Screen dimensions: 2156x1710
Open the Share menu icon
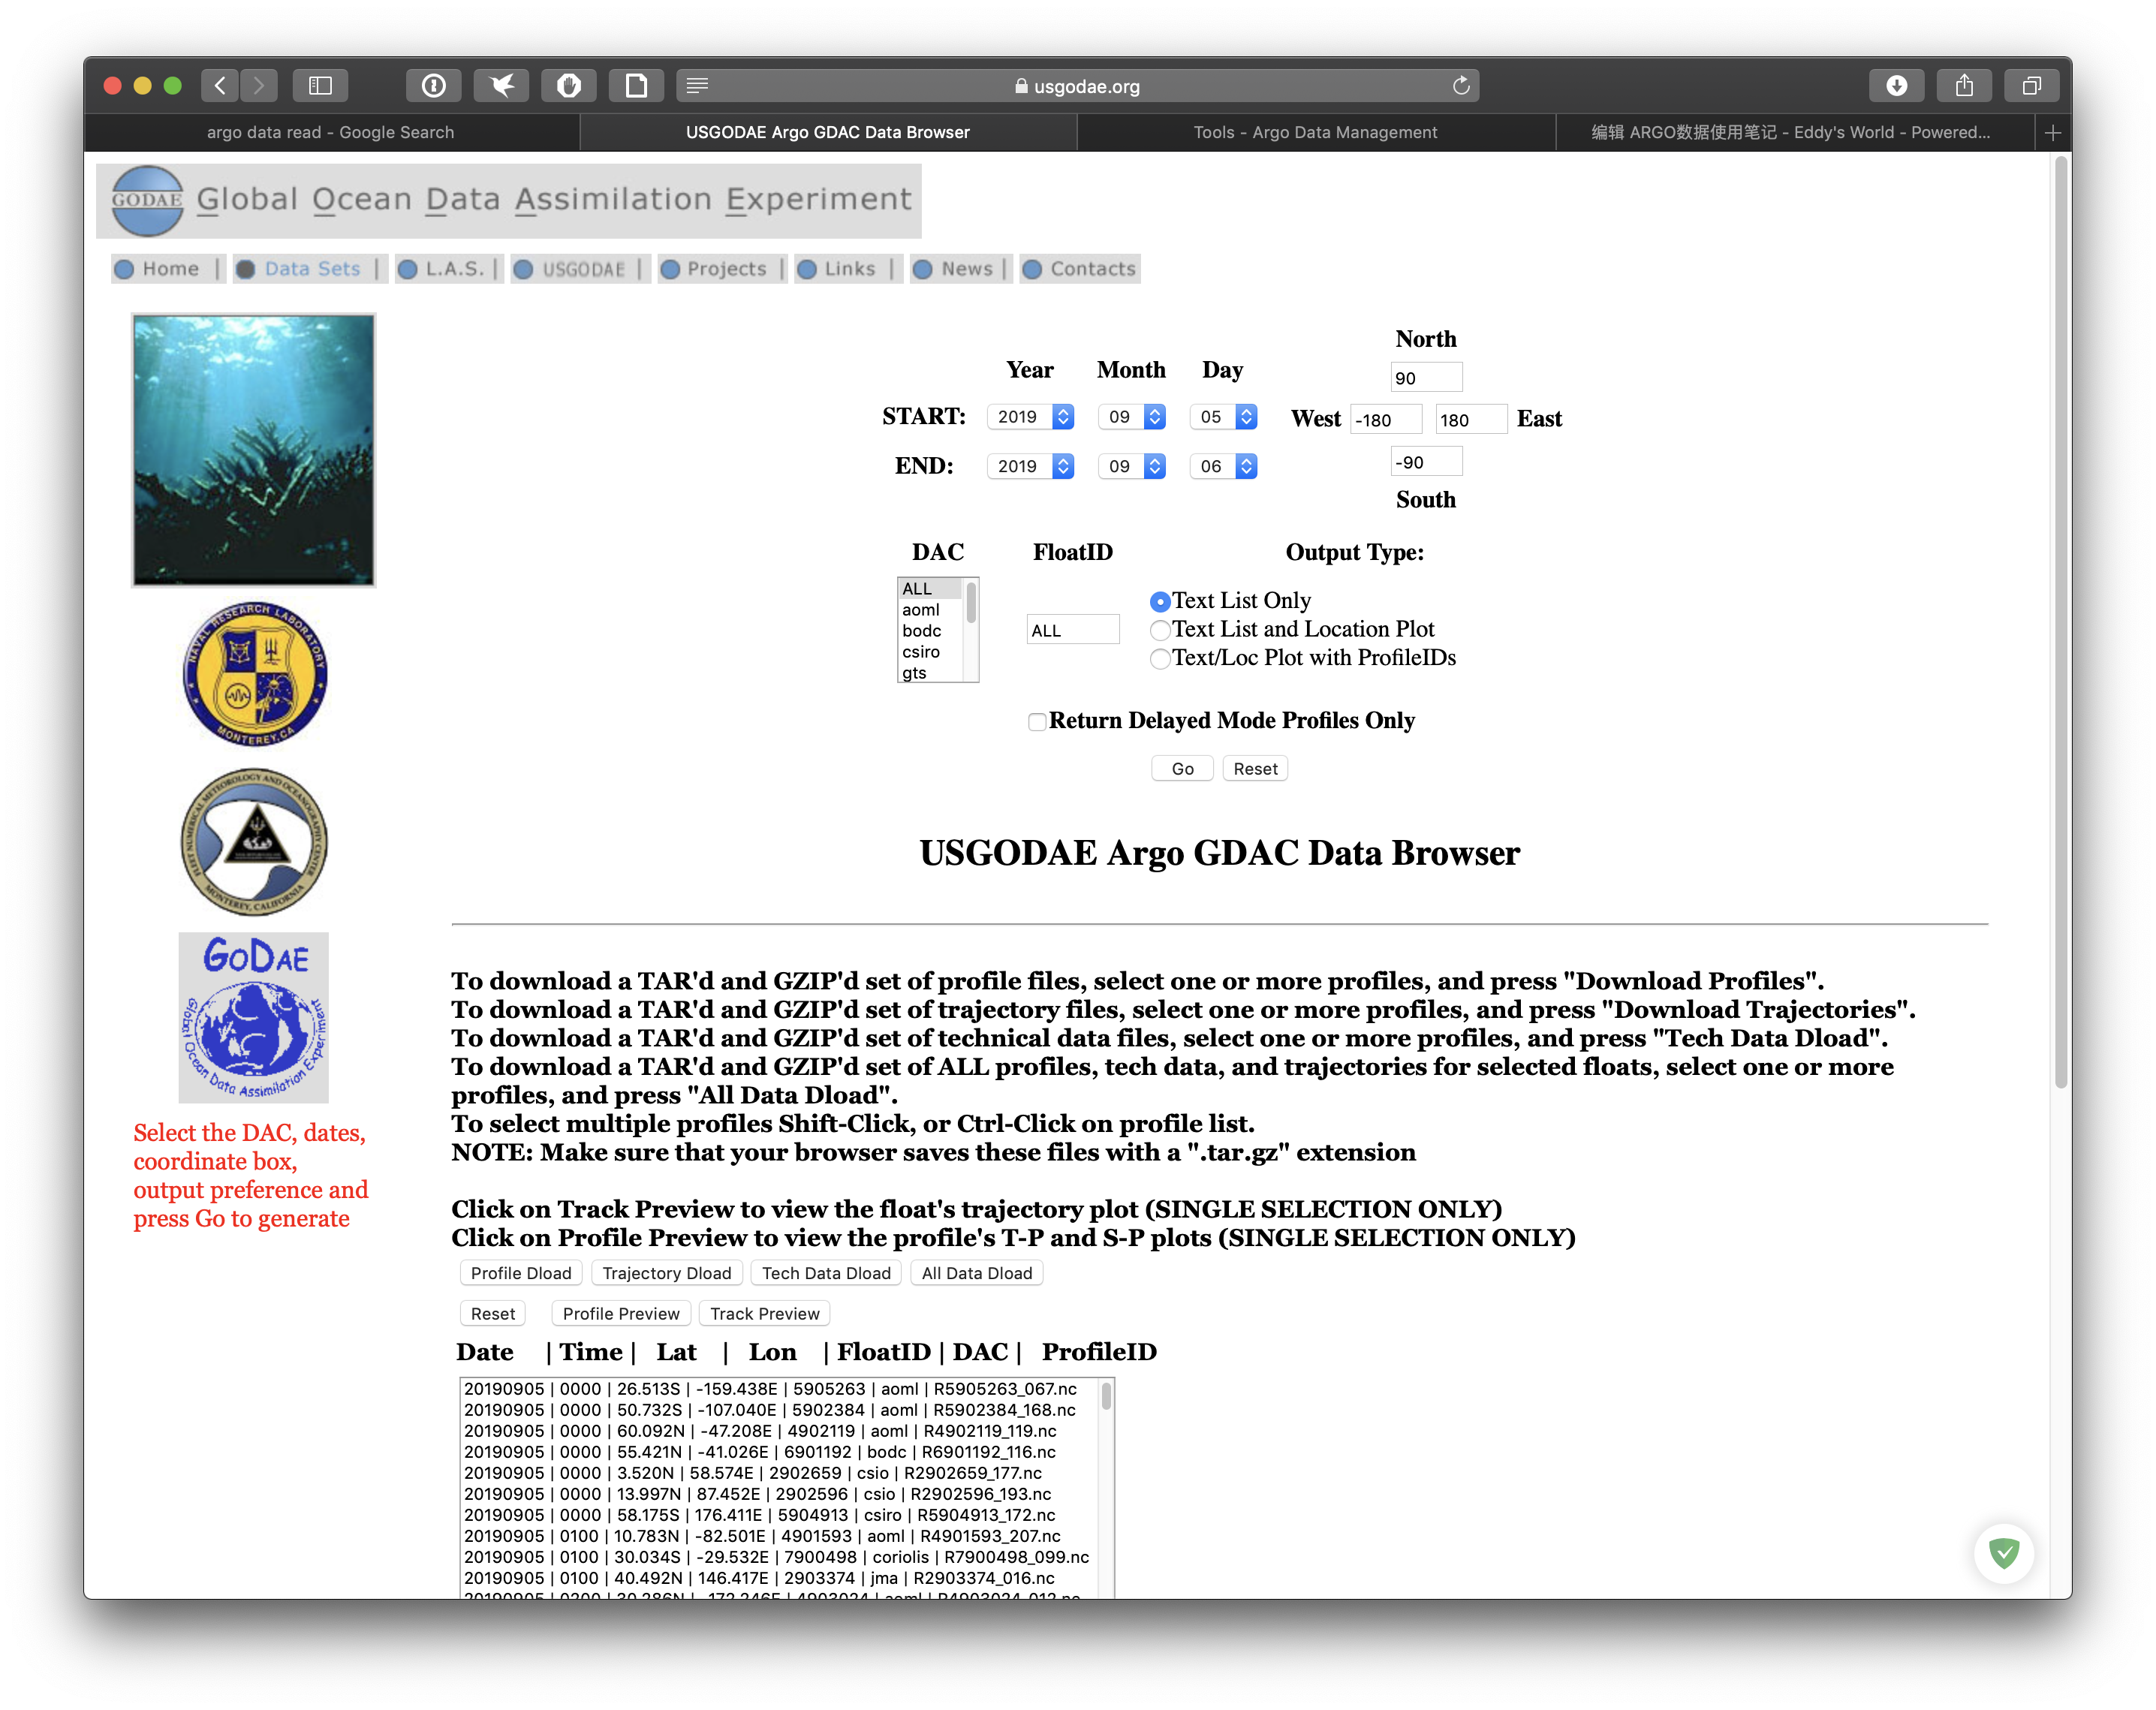point(1964,86)
